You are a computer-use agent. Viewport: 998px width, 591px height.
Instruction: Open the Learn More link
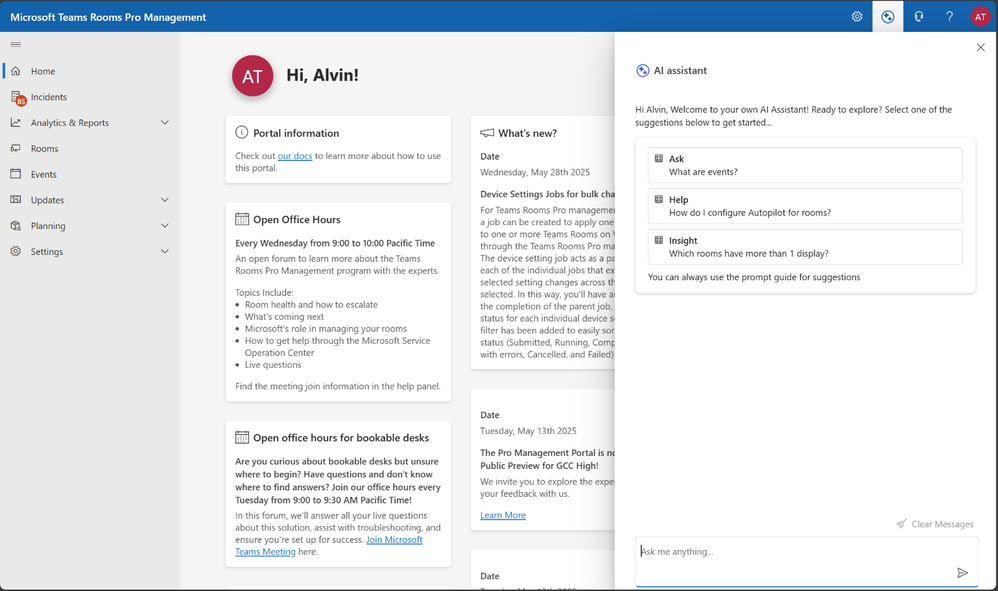tap(503, 515)
